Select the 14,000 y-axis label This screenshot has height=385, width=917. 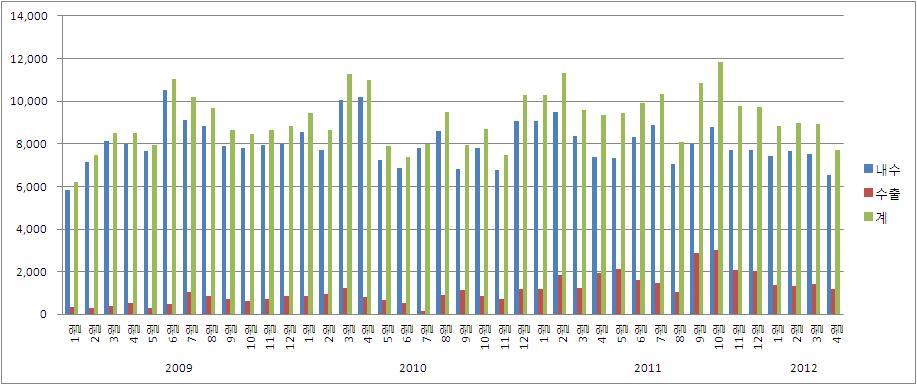point(29,16)
